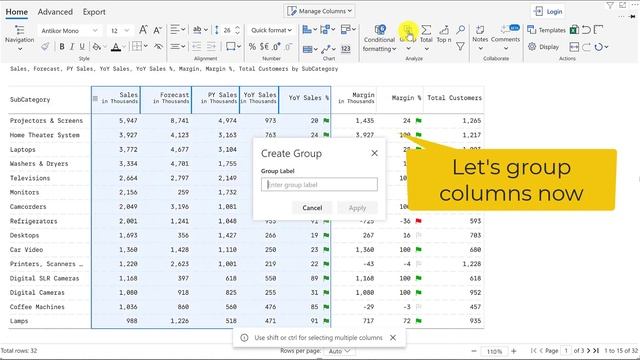Apply currency format icon
This screenshot has height=360, width=640.
264,47
